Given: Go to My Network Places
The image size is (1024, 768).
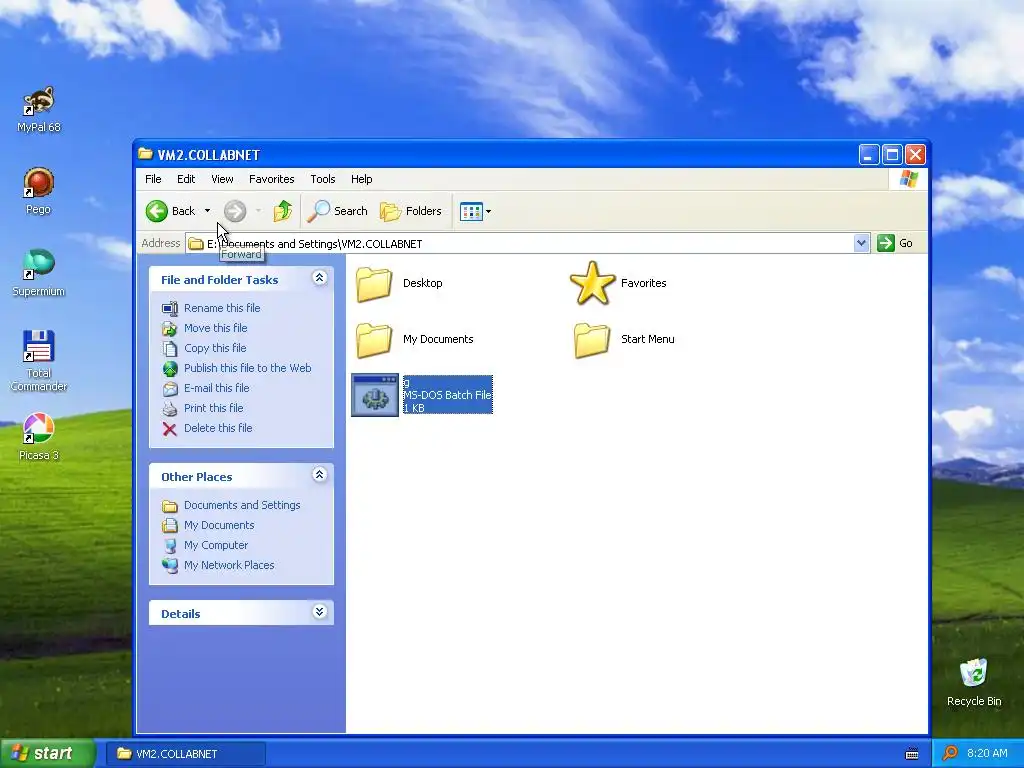Looking at the screenshot, I should [229, 566].
